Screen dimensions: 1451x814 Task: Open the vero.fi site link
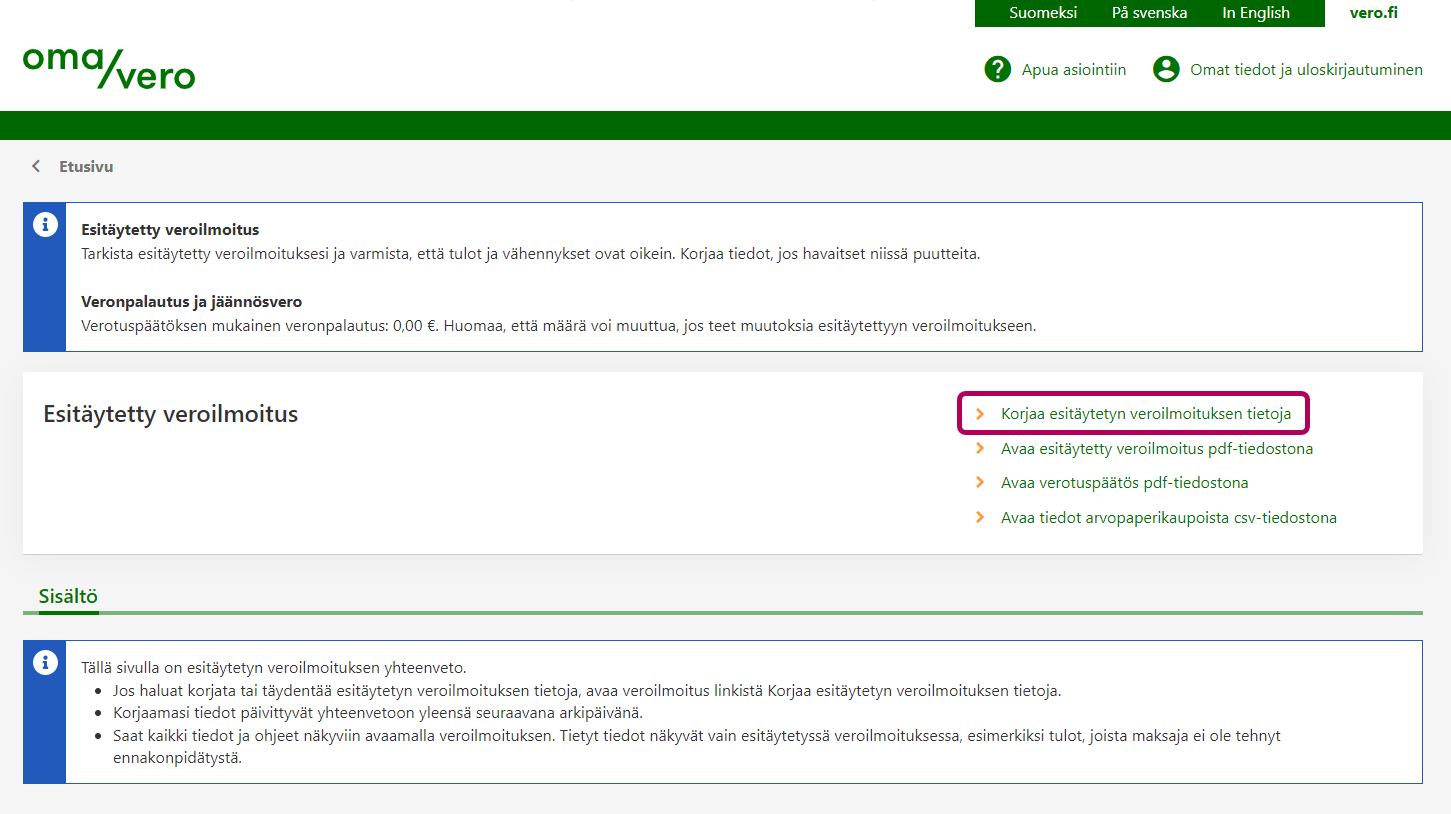(1373, 13)
